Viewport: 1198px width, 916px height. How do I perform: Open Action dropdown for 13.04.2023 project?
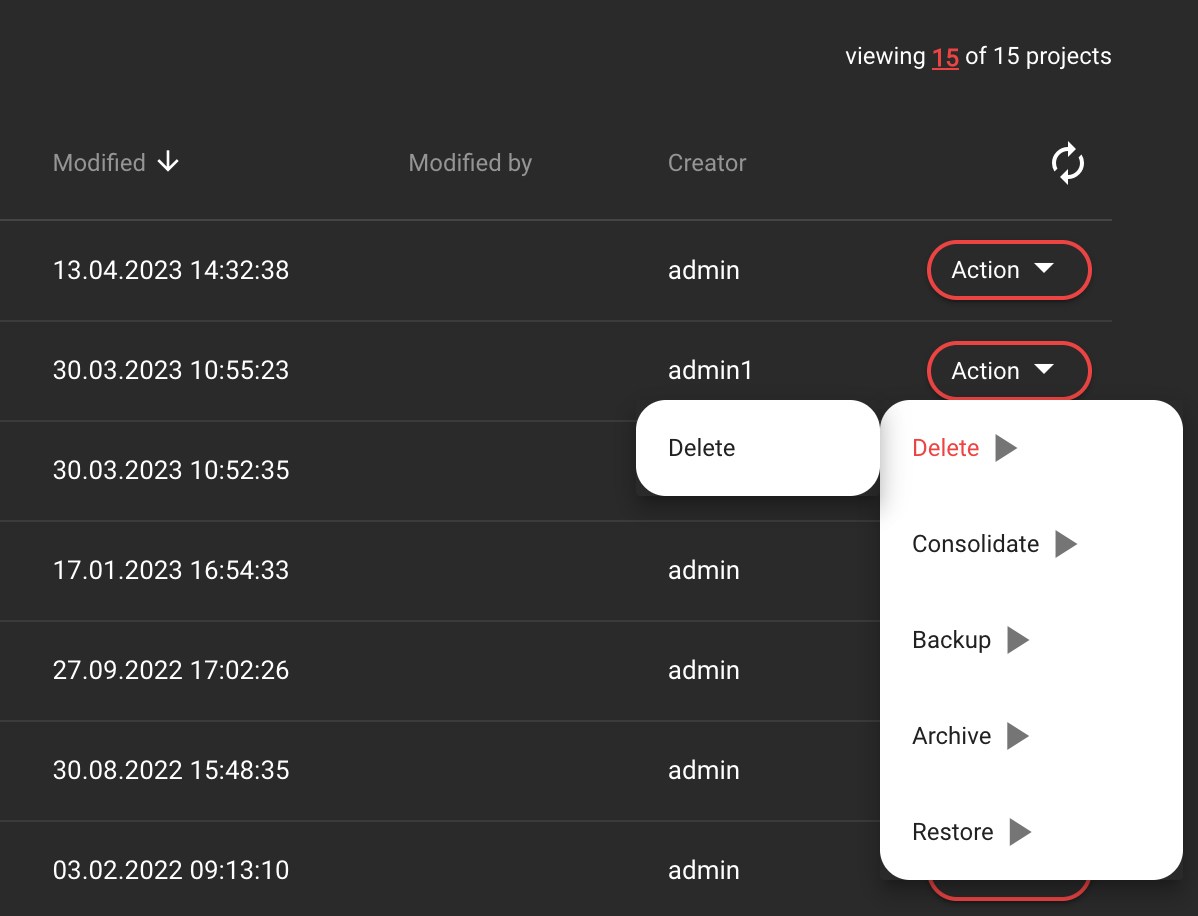click(x=1009, y=270)
